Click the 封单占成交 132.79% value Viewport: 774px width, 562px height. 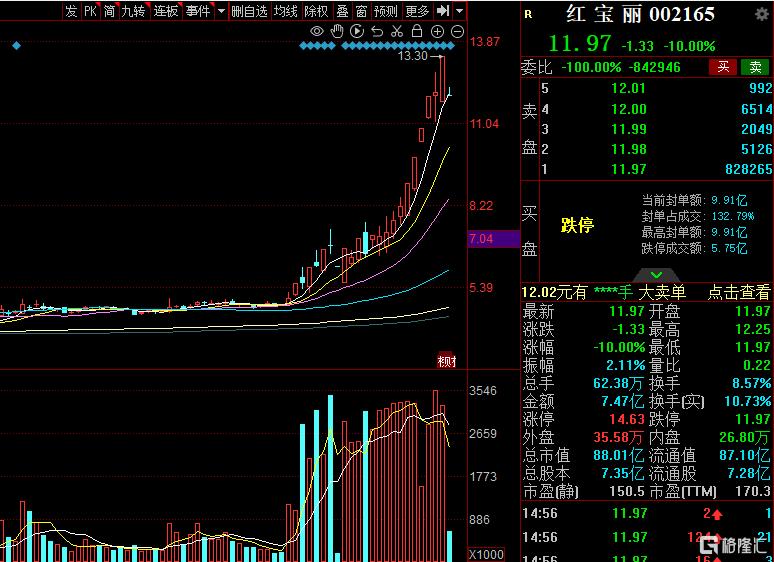click(733, 216)
